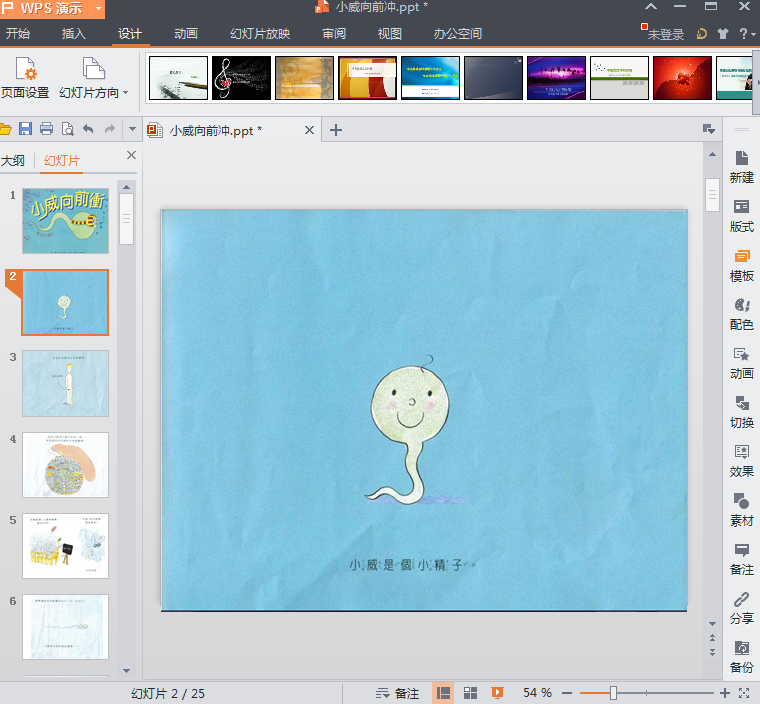This screenshot has height=704, width=760.
Task: Click the undo arrow icon
Action: tap(88, 129)
